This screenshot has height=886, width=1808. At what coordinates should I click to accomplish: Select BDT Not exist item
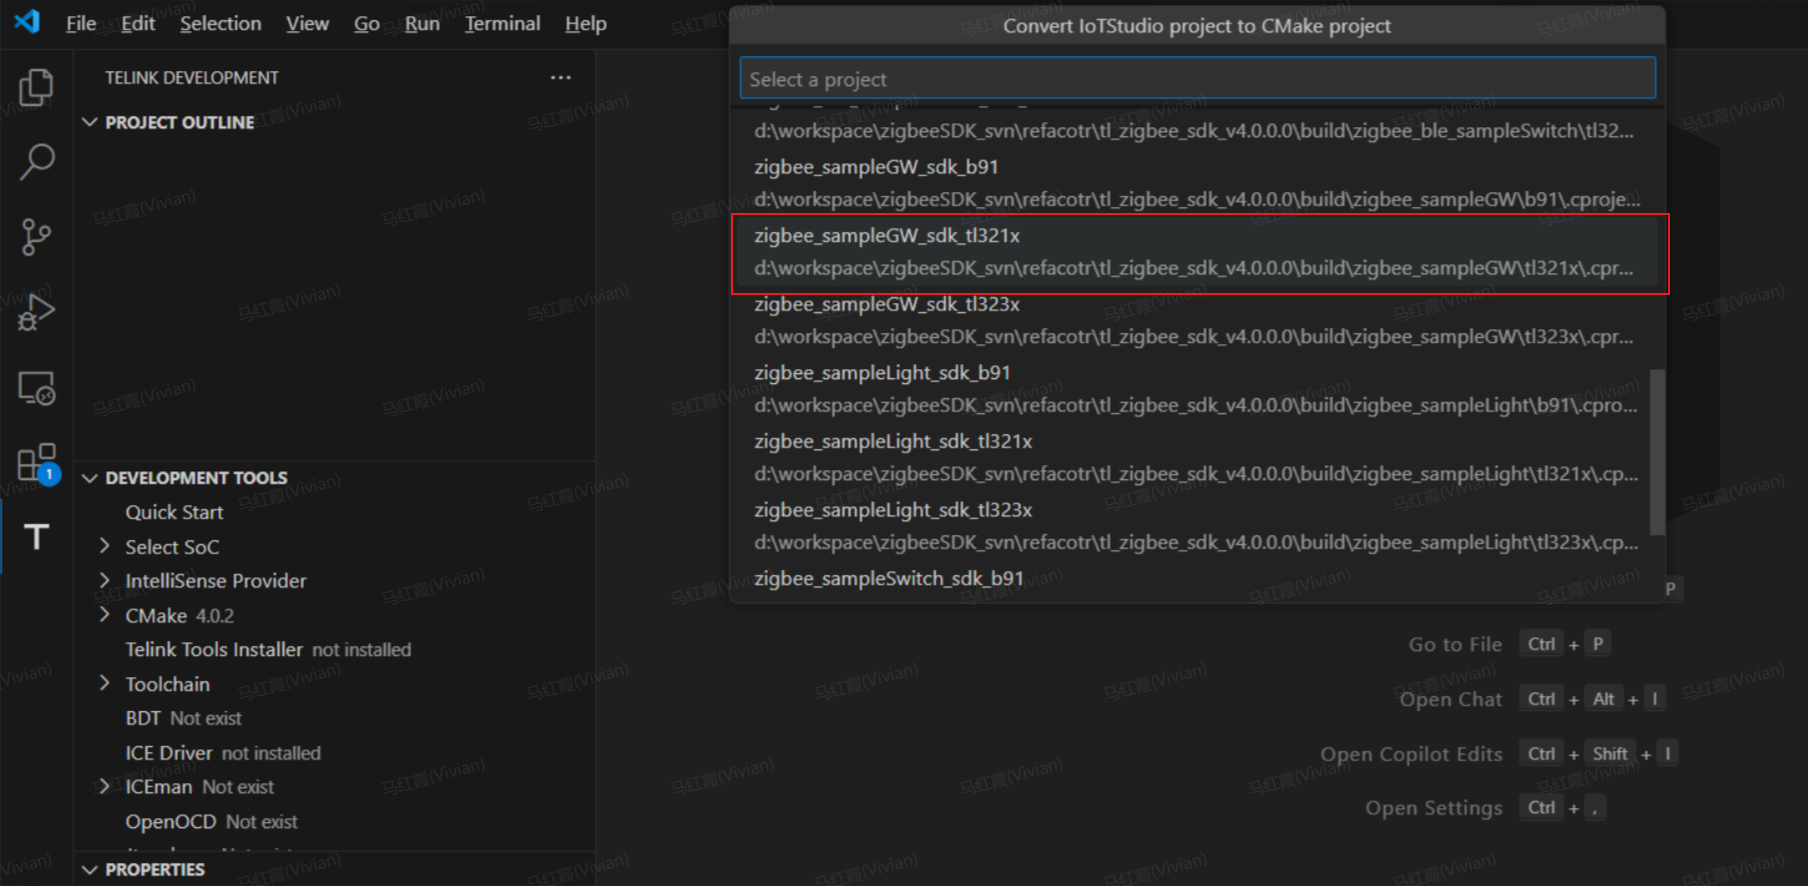pos(183,718)
